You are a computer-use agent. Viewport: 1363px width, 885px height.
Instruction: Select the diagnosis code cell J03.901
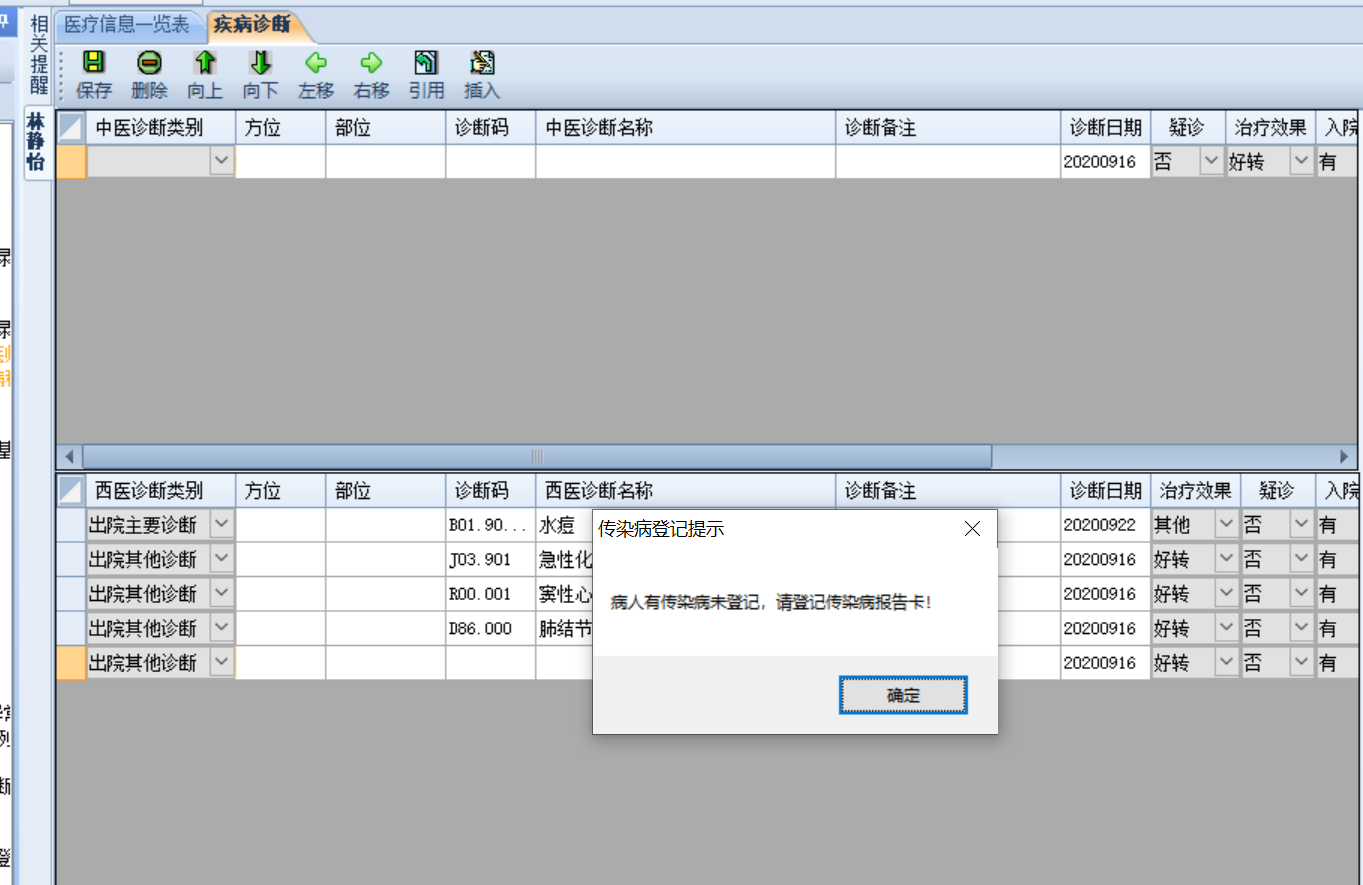491,559
